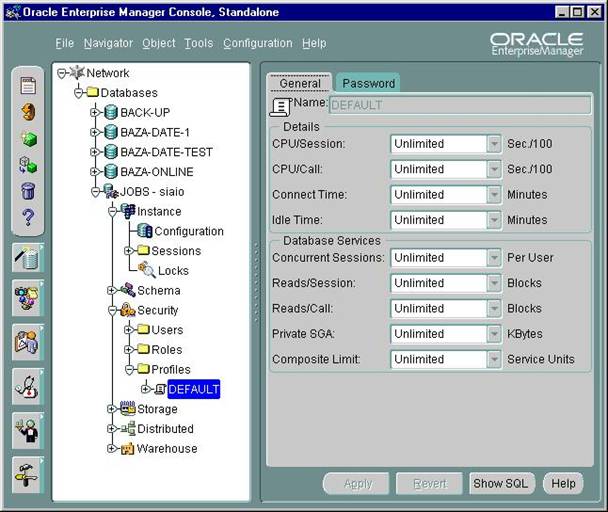The width and height of the screenshot is (608, 512).
Task: Click the trash can icon in left toolbar
Action: tap(28, 190)
